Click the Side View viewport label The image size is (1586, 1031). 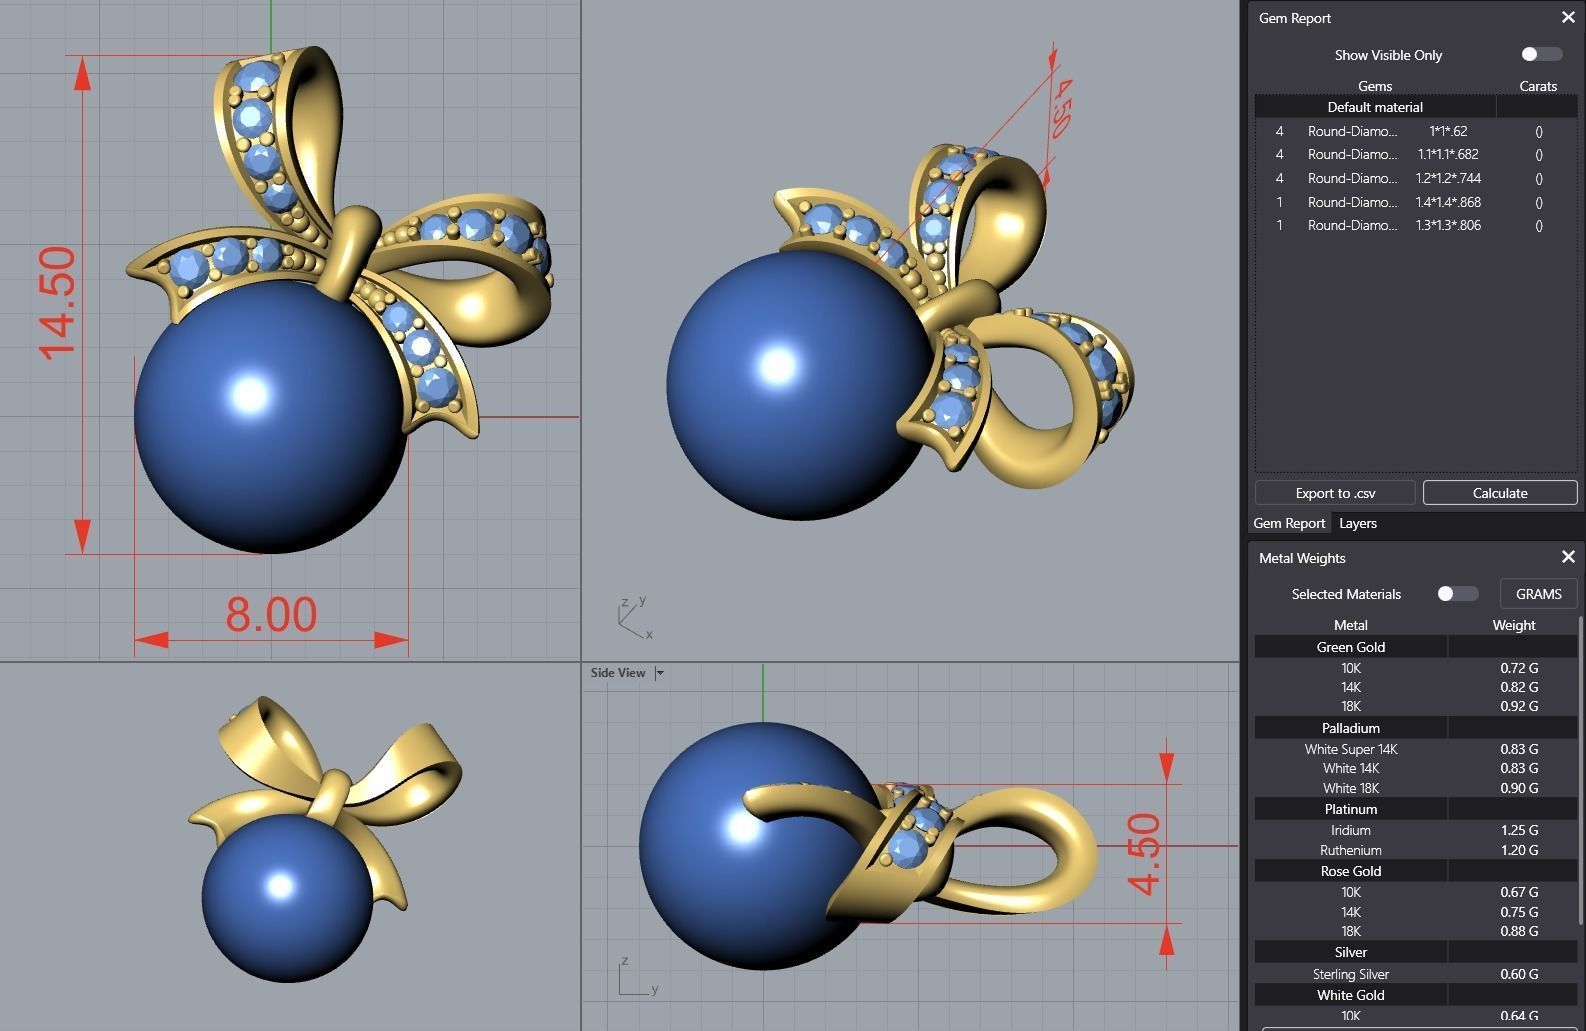[618, 673]
